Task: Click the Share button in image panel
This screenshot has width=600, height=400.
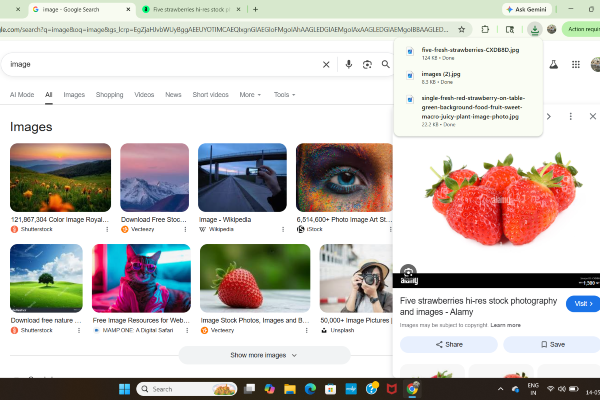Action: click(x=449, y=344)
